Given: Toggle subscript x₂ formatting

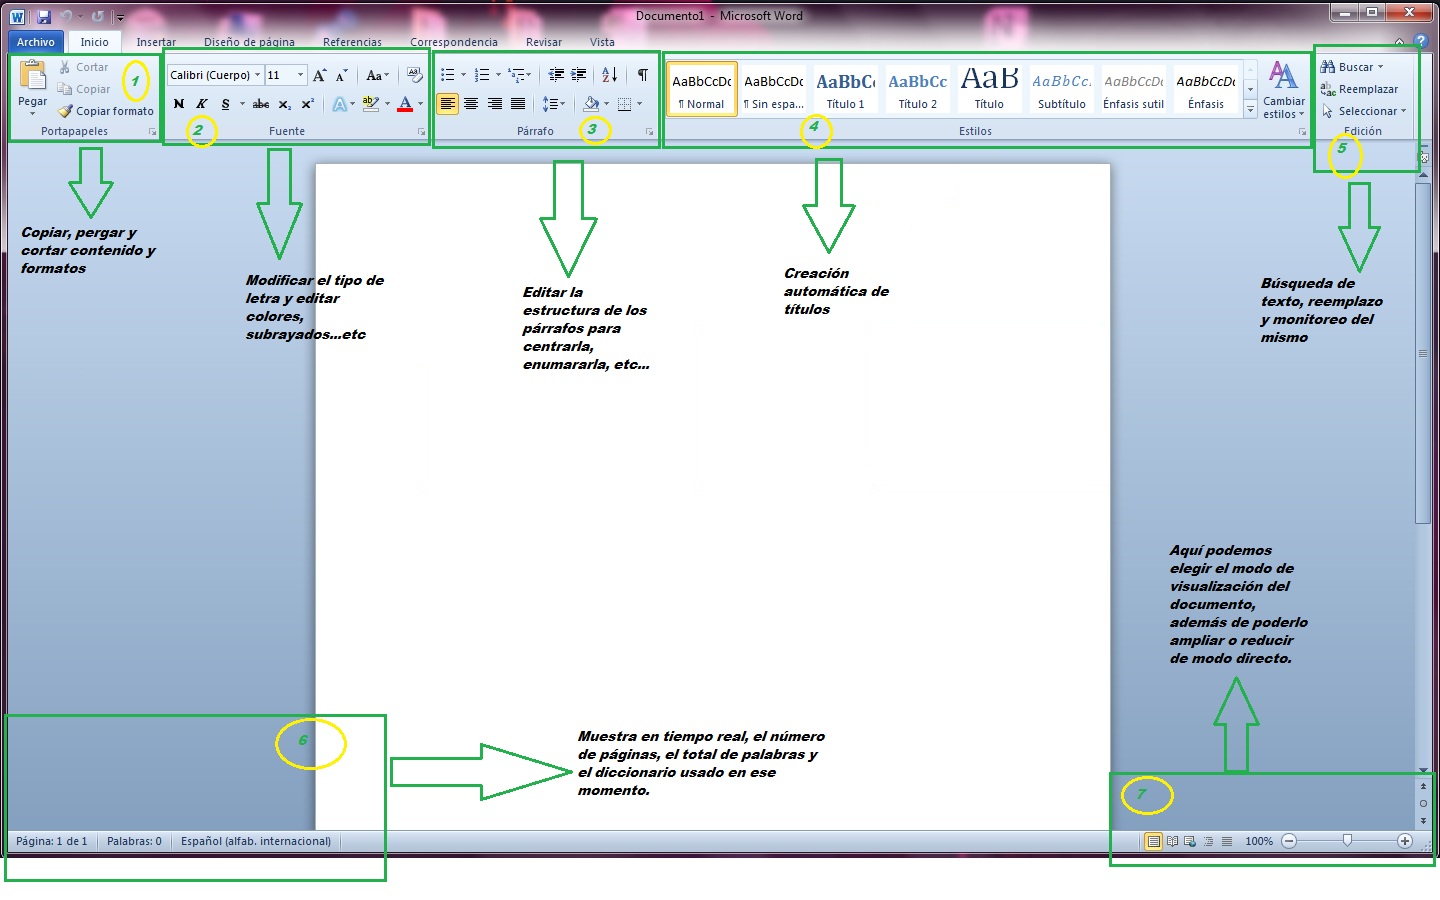Looking at the screenshot, I should coord(285,104).
